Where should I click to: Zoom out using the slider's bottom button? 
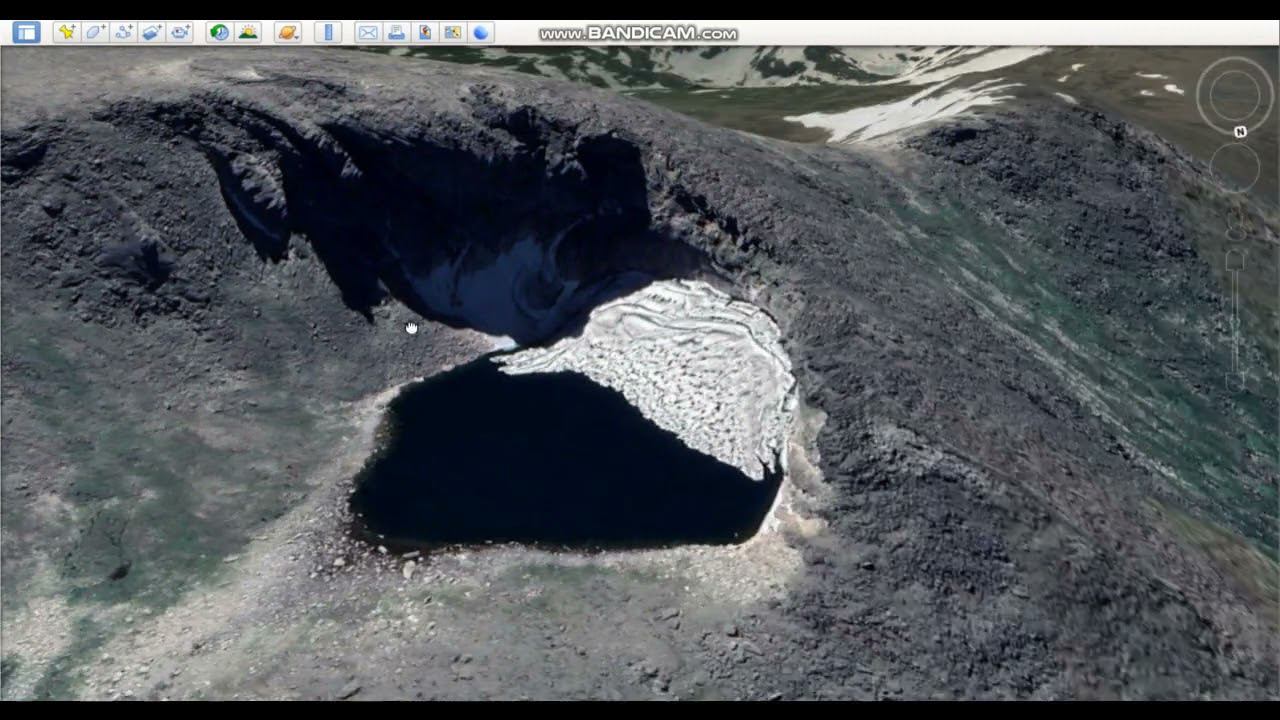pos(1235,382)
